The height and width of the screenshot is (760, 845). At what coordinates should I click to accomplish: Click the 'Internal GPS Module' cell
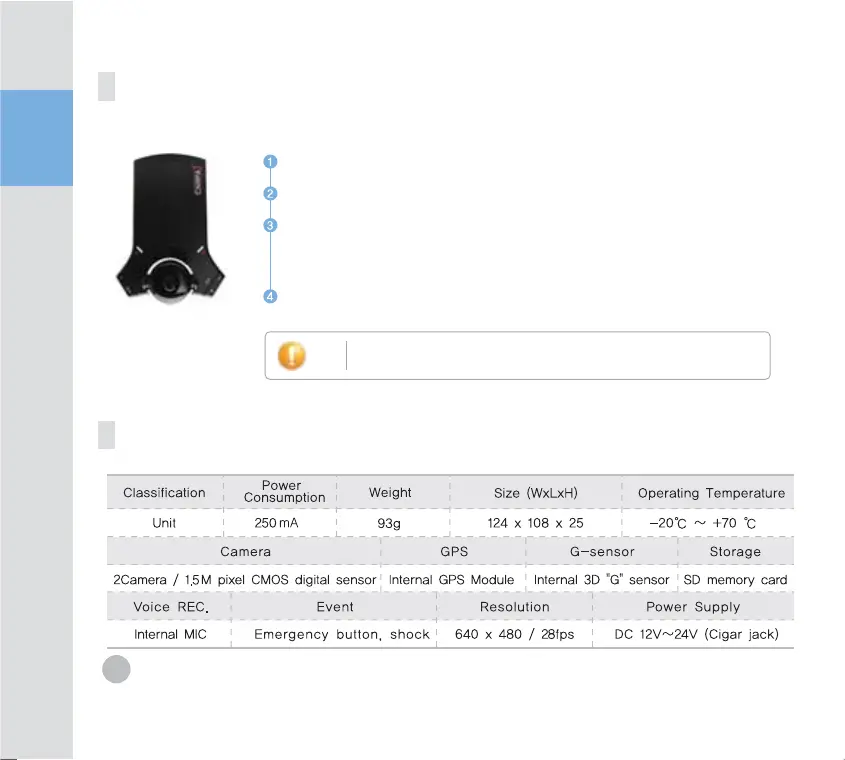coord(452,579)
